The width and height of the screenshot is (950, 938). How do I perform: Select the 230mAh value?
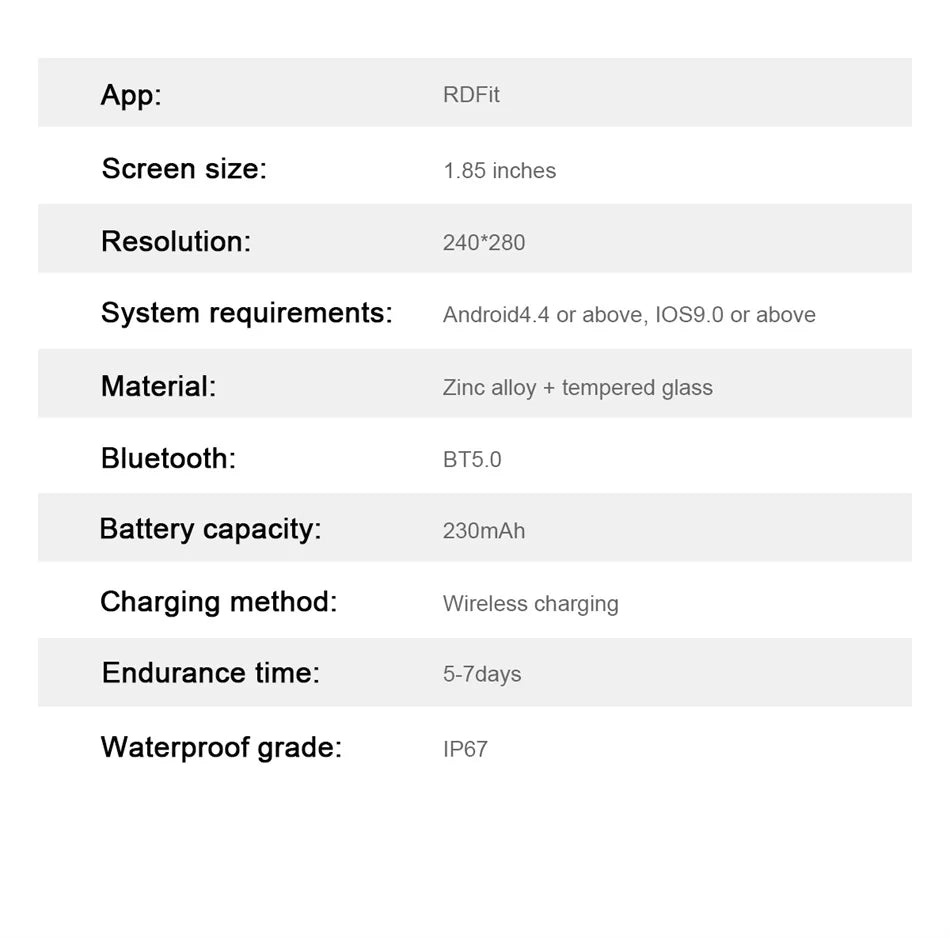(483, 531)
